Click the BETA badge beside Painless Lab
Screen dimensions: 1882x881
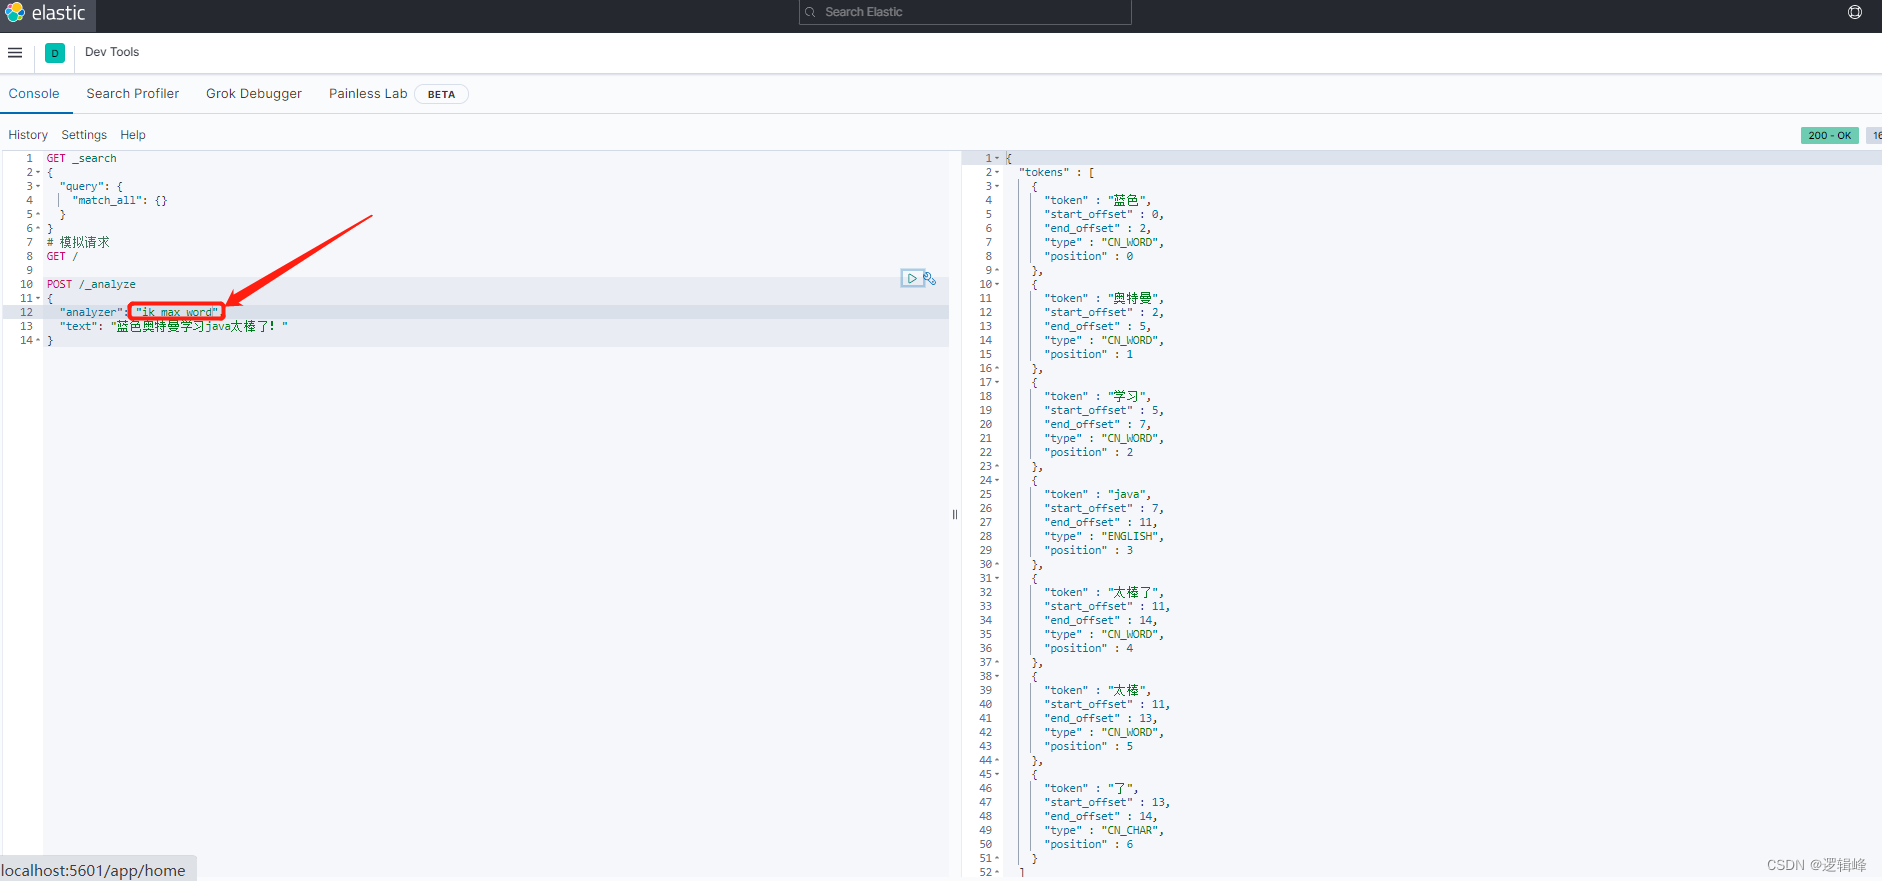pyautogui.click(x=441, y=94)
